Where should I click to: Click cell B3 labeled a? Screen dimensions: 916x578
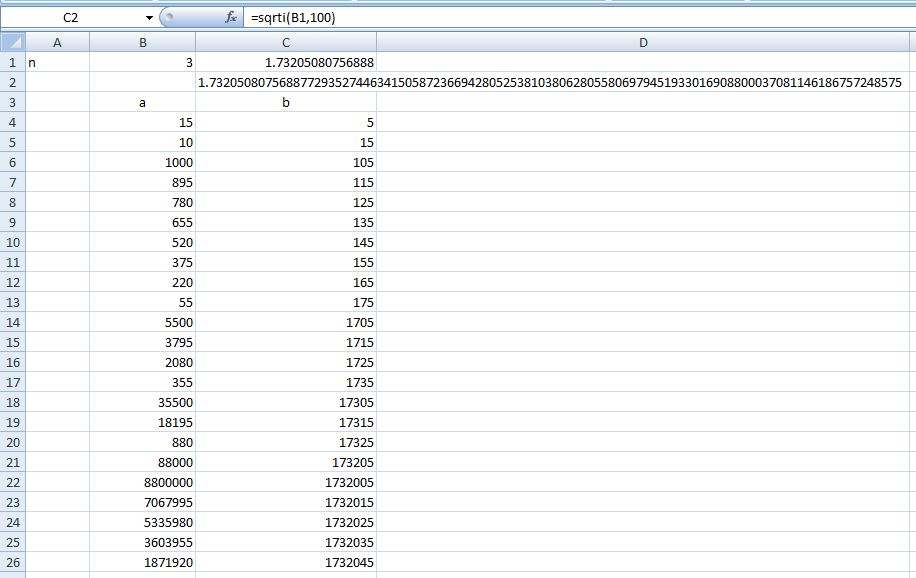143,102
